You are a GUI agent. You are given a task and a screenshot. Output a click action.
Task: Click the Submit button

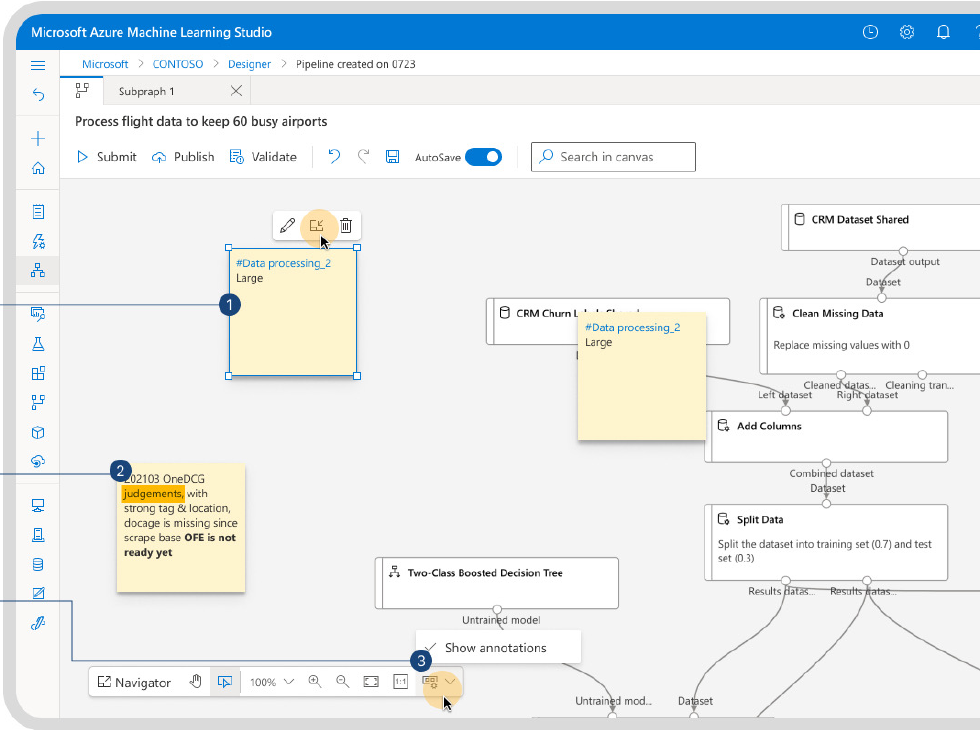(106, 156)
